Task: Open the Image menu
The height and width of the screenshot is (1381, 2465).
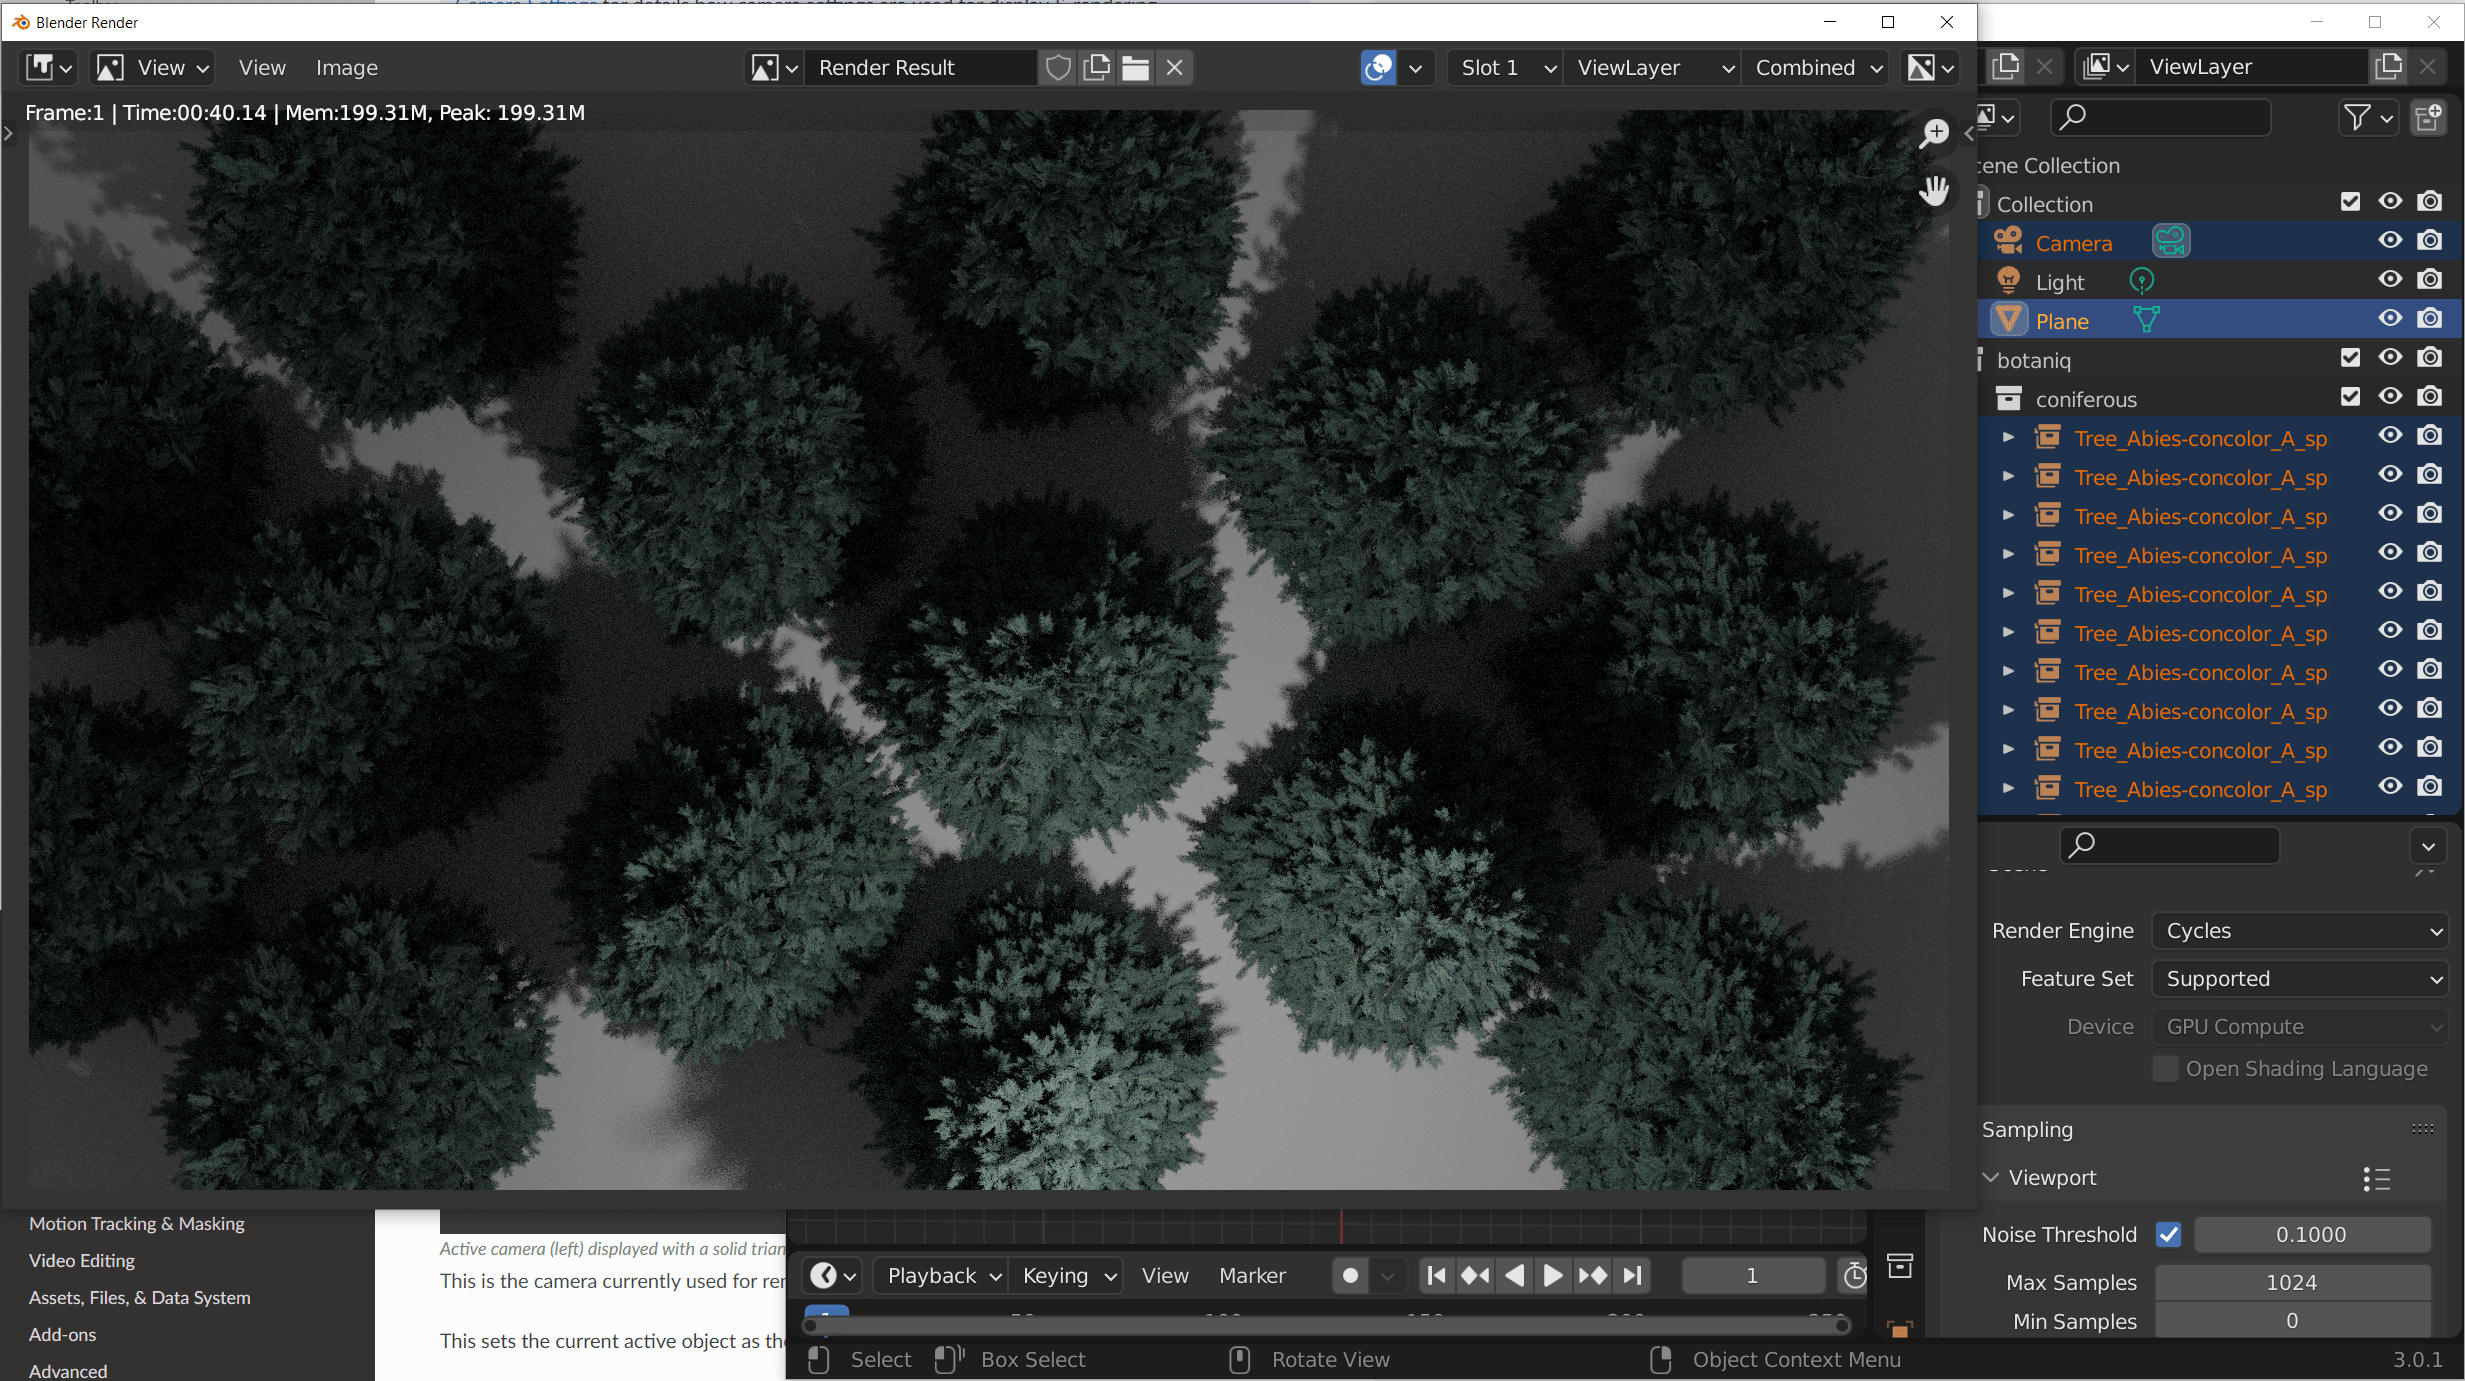Action: click(346, 68)
